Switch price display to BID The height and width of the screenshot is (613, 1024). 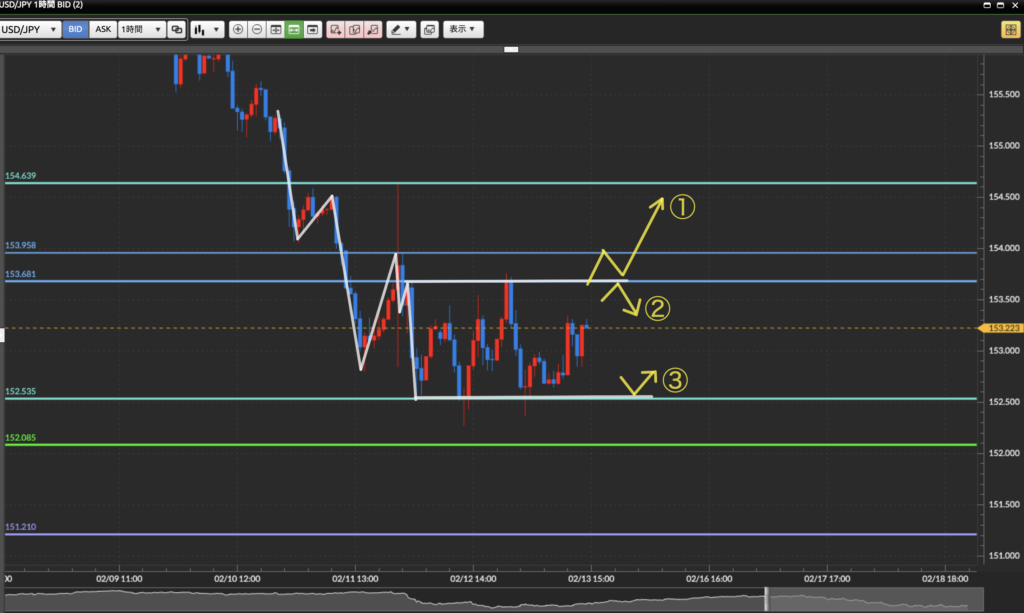[75, 30]
